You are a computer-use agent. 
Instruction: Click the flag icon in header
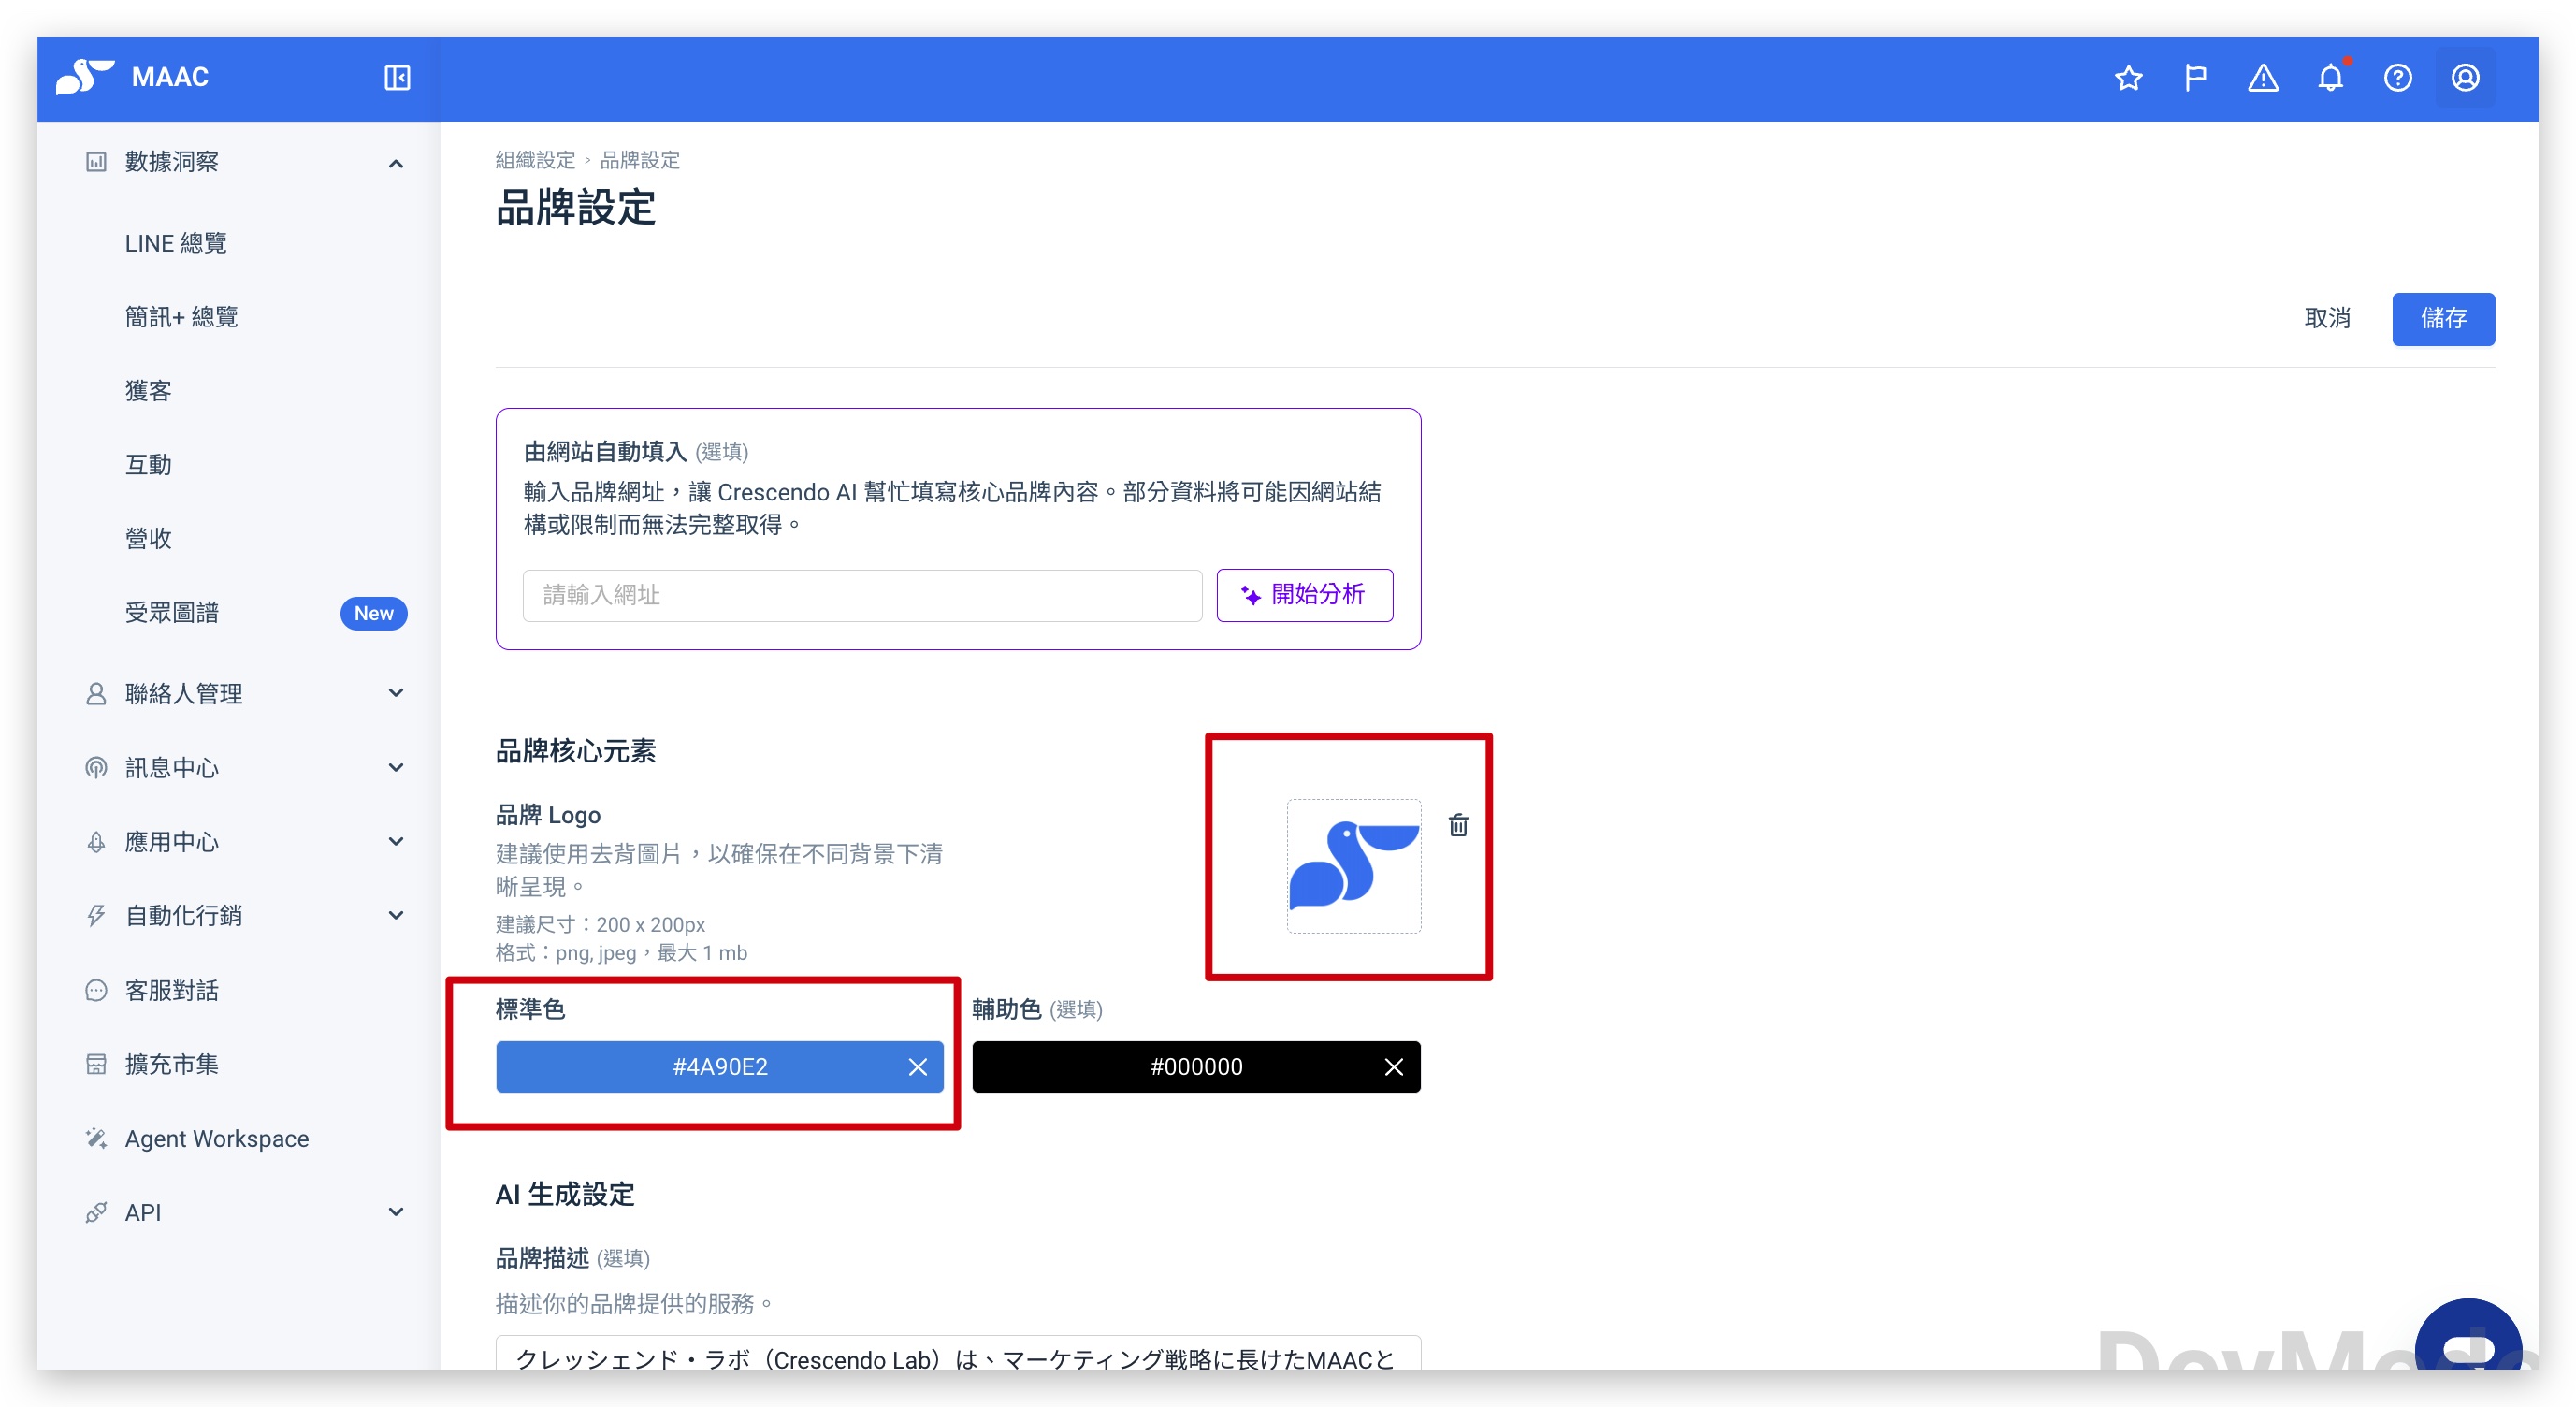(2195, 78)
